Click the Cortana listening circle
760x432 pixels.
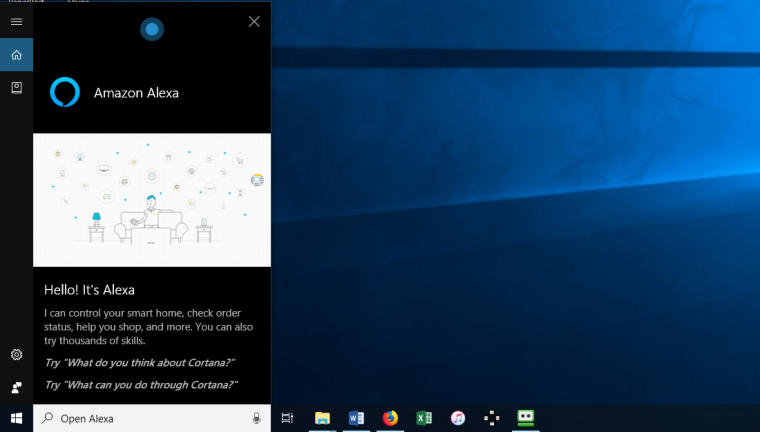point(152,29)
